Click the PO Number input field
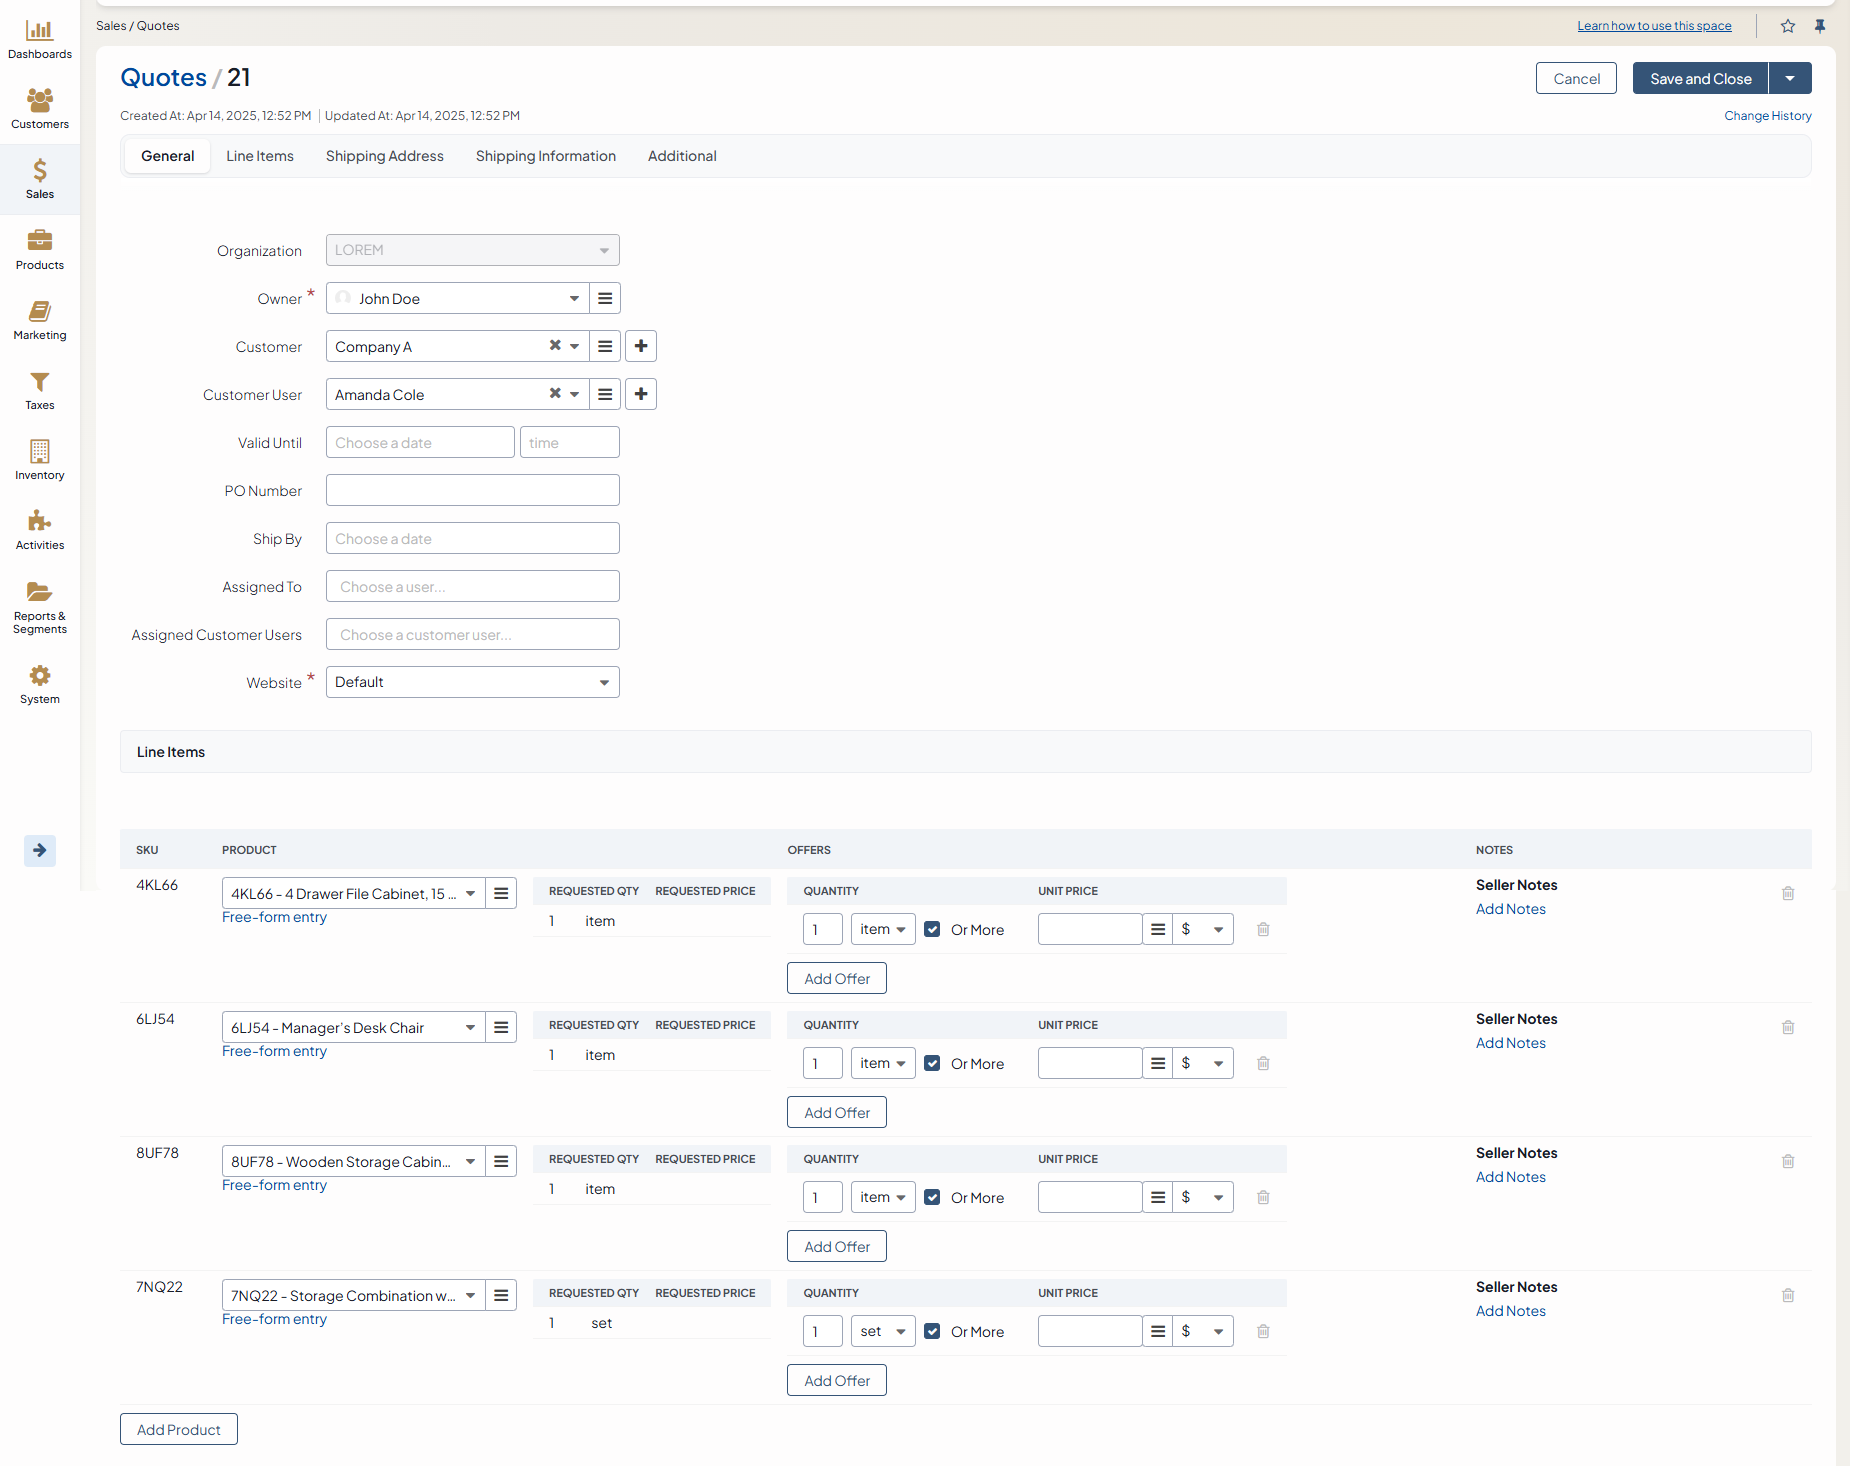The image size is (1850, 1466). (x=472, y=490)
